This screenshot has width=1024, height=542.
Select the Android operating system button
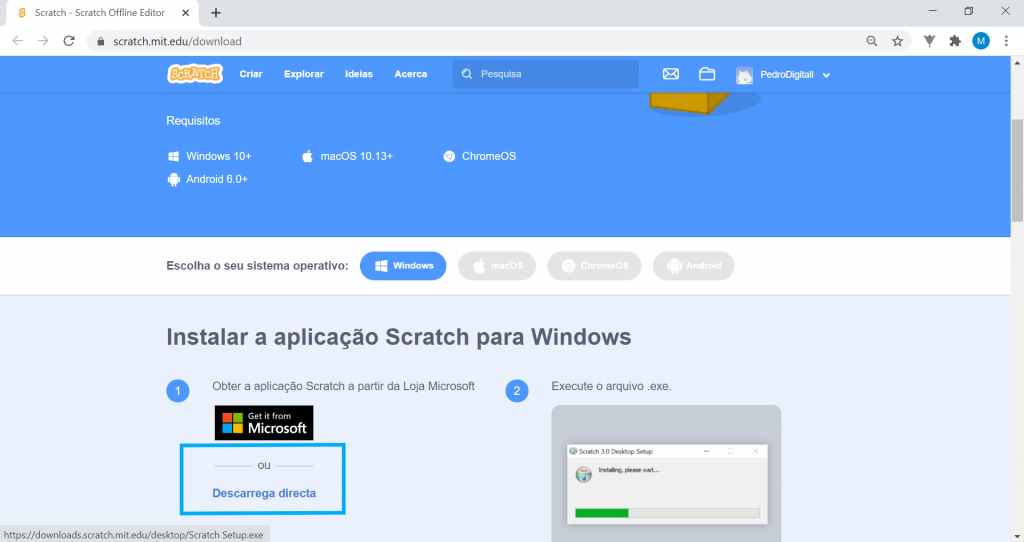coord(694,266)
